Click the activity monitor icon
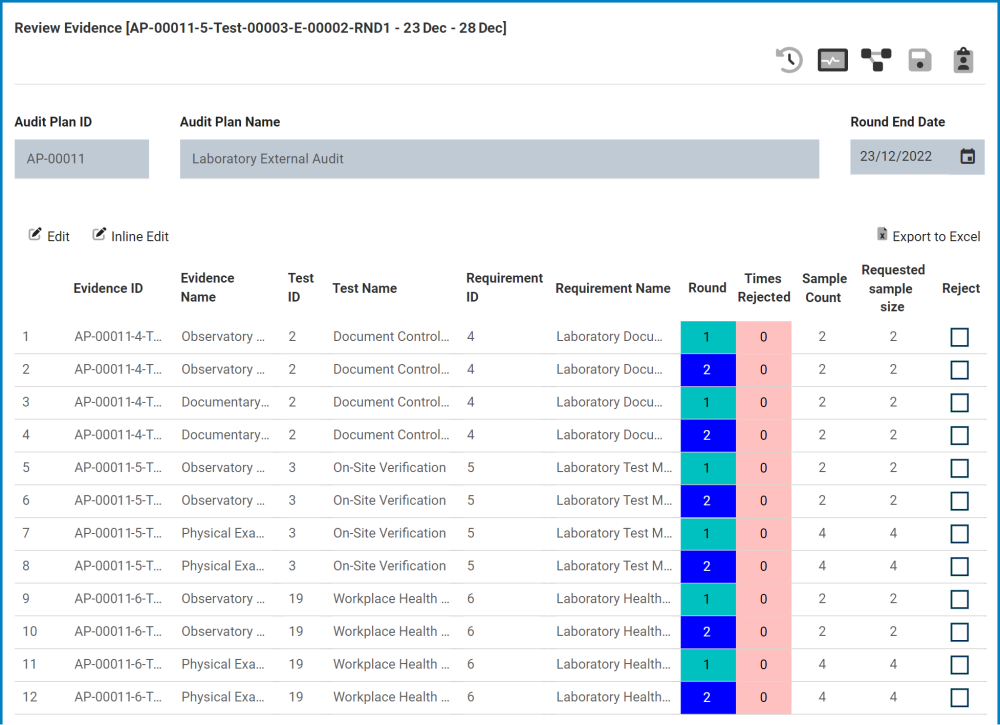The image size is (1000, 725). pos(832,60)
